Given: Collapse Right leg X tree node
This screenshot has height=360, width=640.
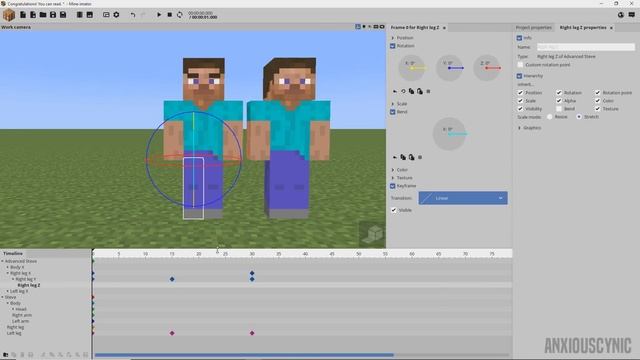Looking at the screenshot, I should tap(8, 273).
